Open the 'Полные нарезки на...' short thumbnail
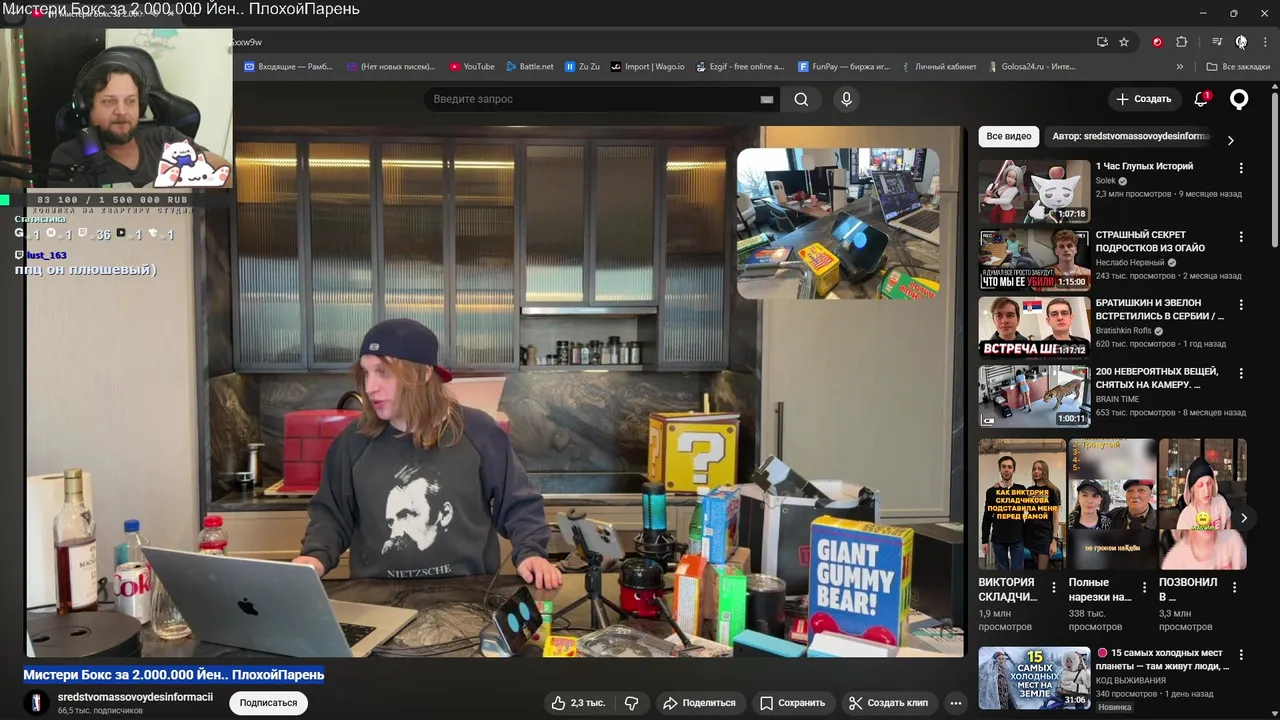Screen dimensions: 1280x720 [x=1112, y=504]
